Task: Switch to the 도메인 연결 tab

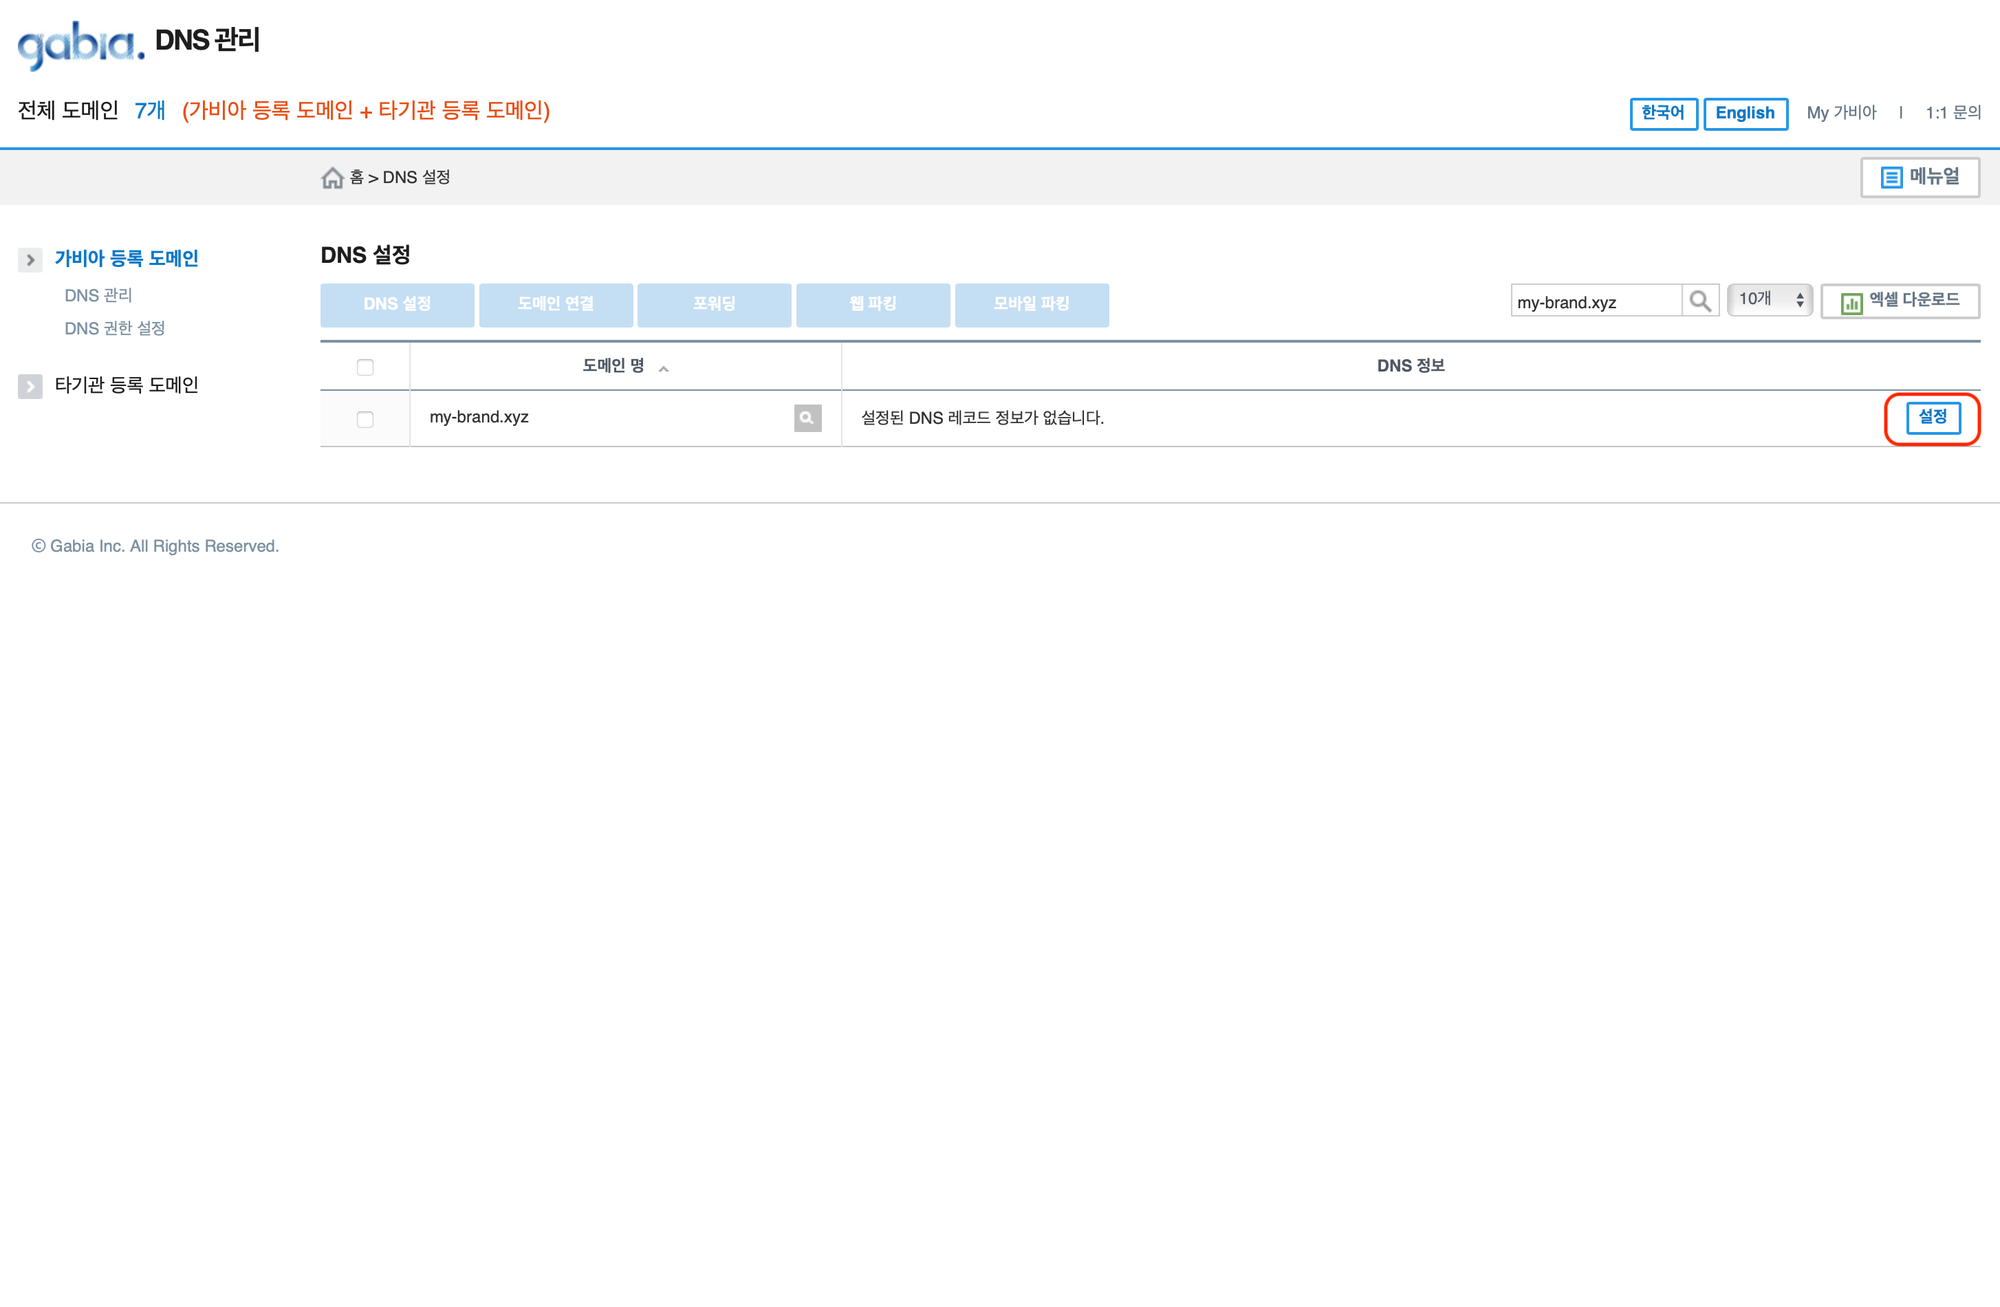Action: point(555,304)
